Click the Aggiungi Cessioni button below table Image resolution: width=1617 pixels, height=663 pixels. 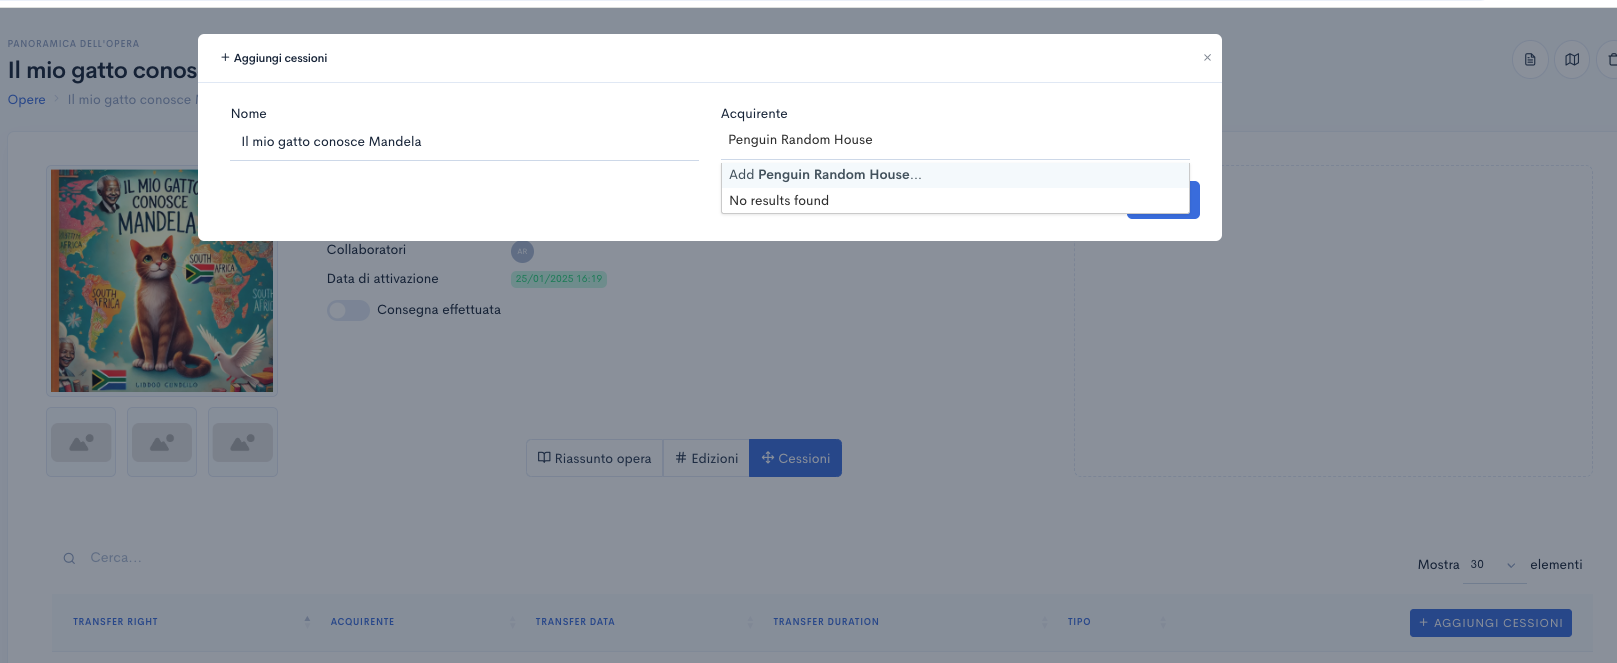(1491, 623)
